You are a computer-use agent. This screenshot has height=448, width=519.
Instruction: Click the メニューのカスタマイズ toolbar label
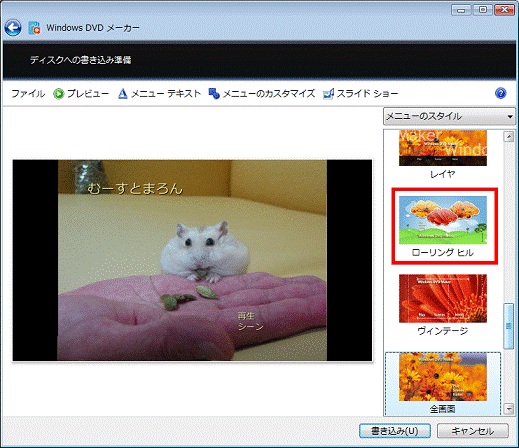pos(269,94)
